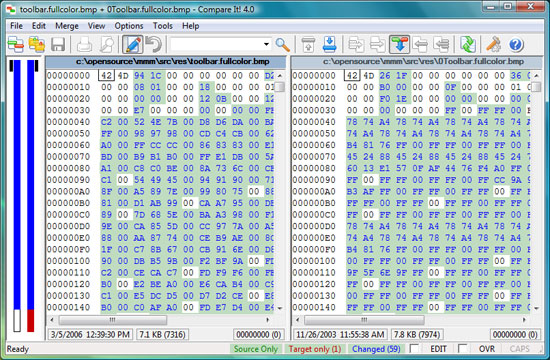Image resolution: width=550 pixels, height=360 pixels.
Task: Toggle the OVR checkbox in status bar
Action: (x=462, y=348)
